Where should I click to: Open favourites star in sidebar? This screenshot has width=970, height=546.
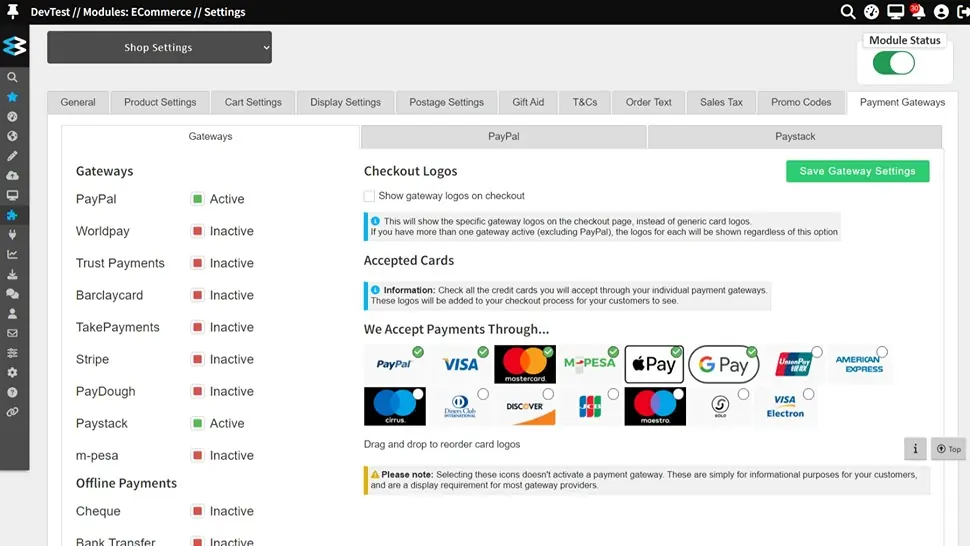point(12,97)
